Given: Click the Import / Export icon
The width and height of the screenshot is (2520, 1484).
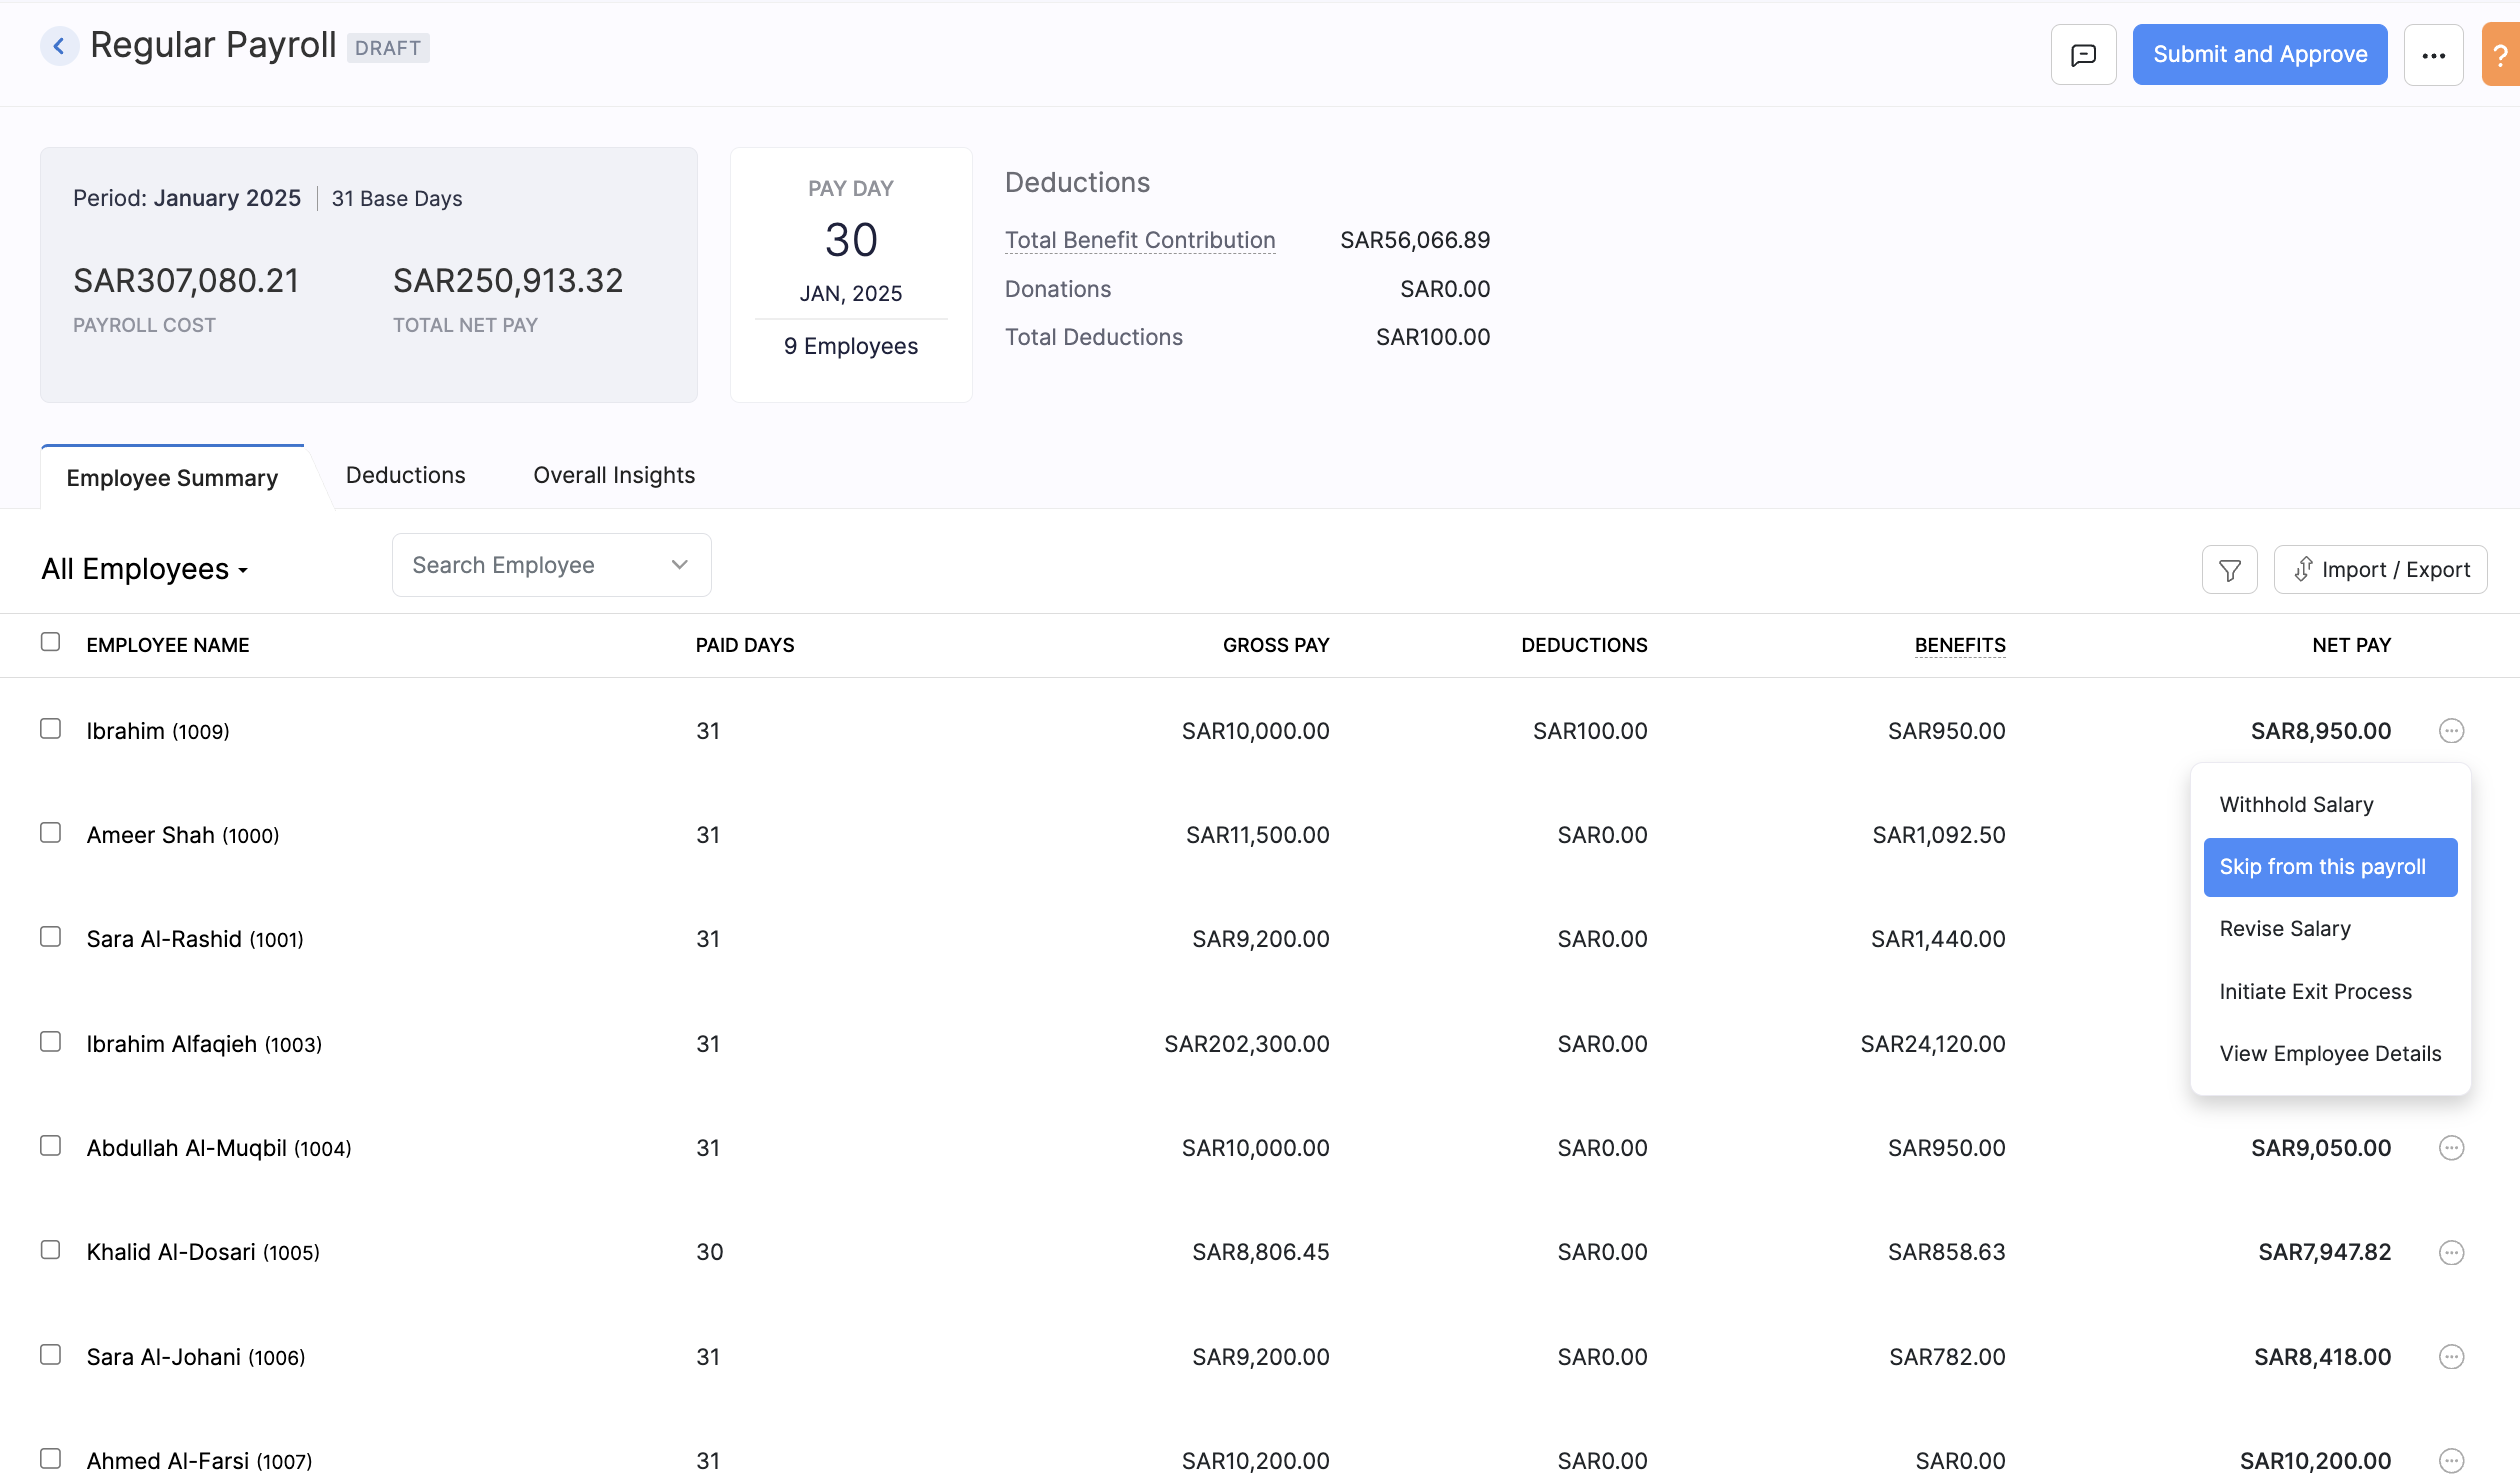Looking at the screenshot, I should pyautogui.click(x=2381, y=568).
